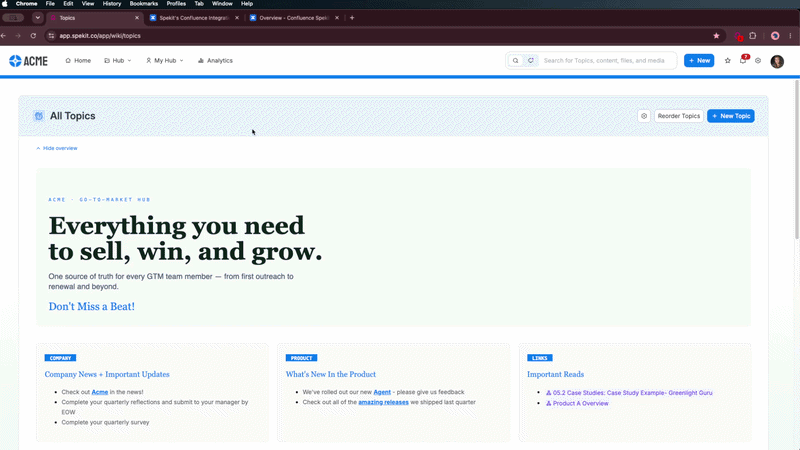Focus the Search for Topics field

point(607,60)
